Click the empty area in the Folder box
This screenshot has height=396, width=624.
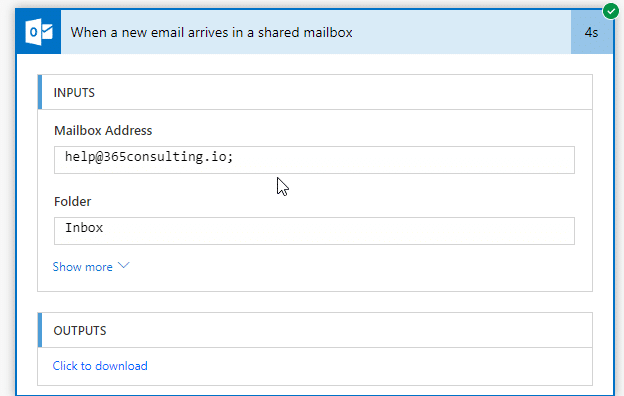(x=338, y=231)
